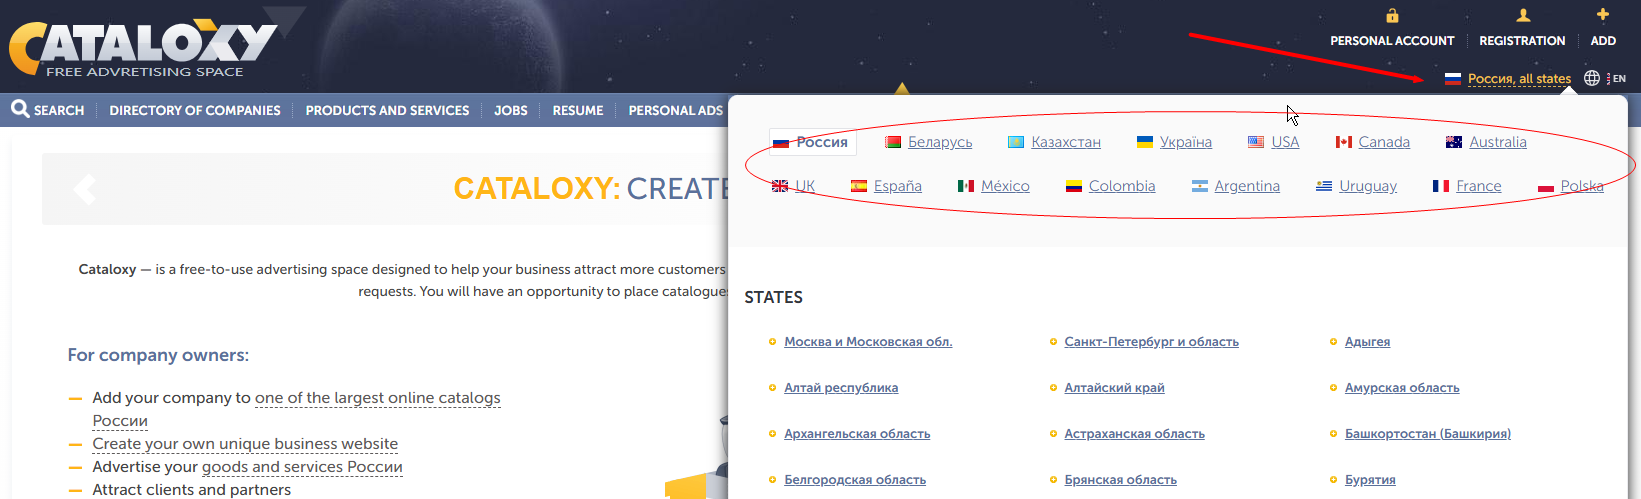Open the Personal Ads menu item
The width and height of the screenshot is (1641, 499).
pos(675,110)
